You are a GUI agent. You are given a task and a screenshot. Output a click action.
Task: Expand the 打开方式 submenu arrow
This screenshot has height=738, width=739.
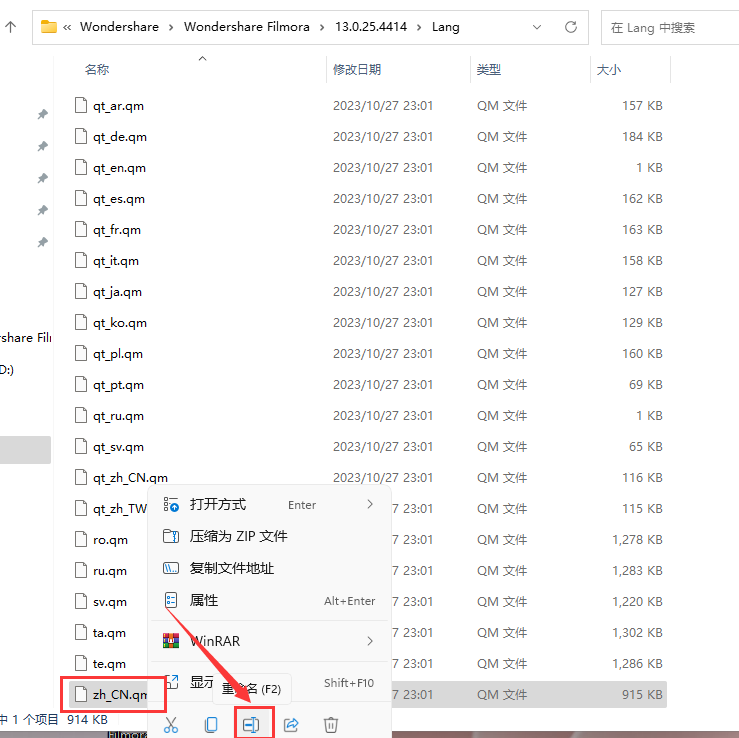pyautogui.click(x=370, y=504)
